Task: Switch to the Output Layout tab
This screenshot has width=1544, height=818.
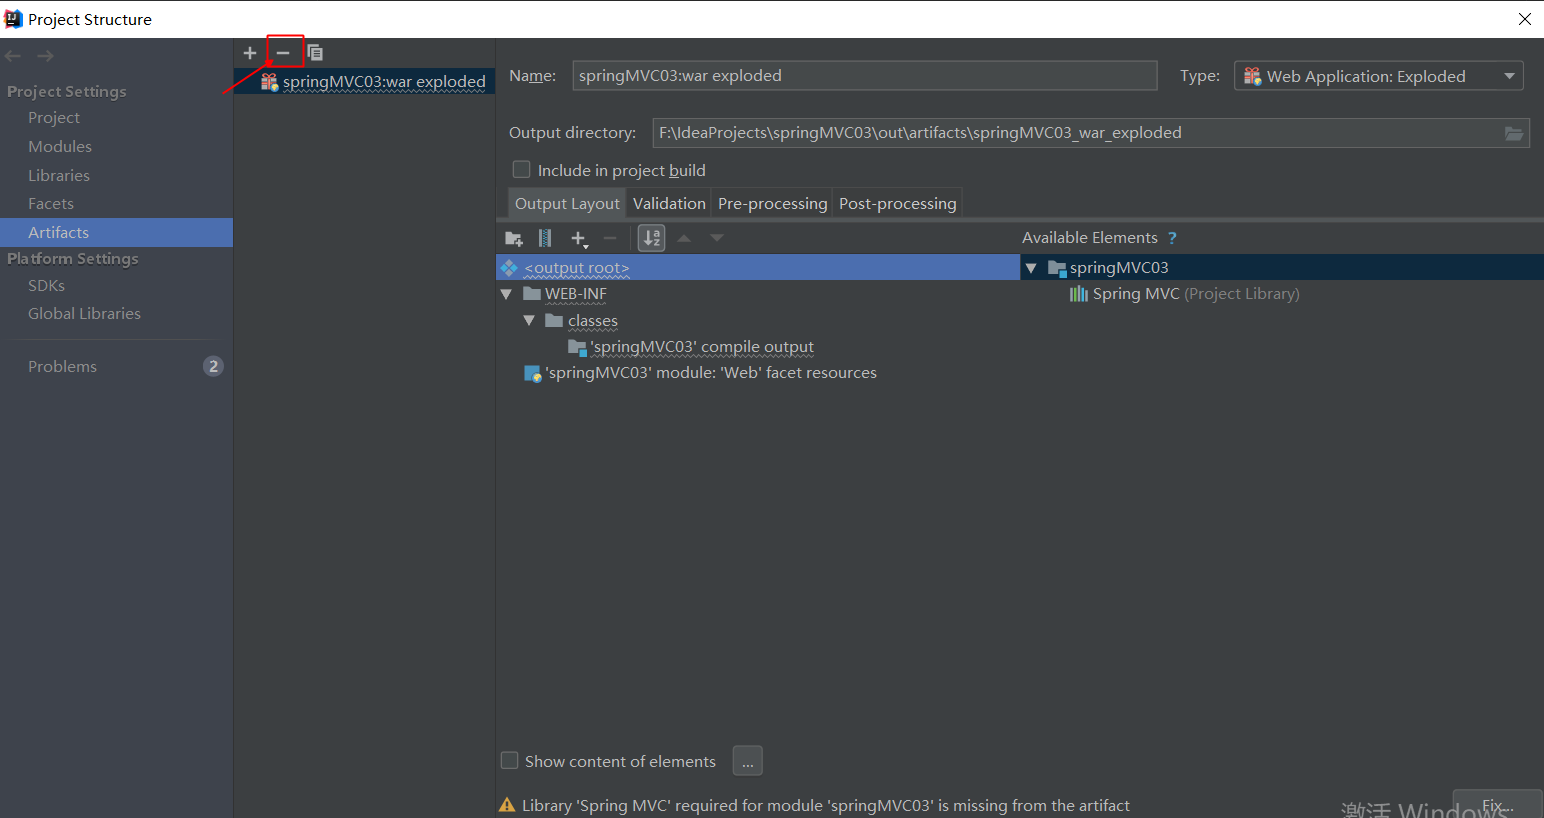Action: click(567, 203)
